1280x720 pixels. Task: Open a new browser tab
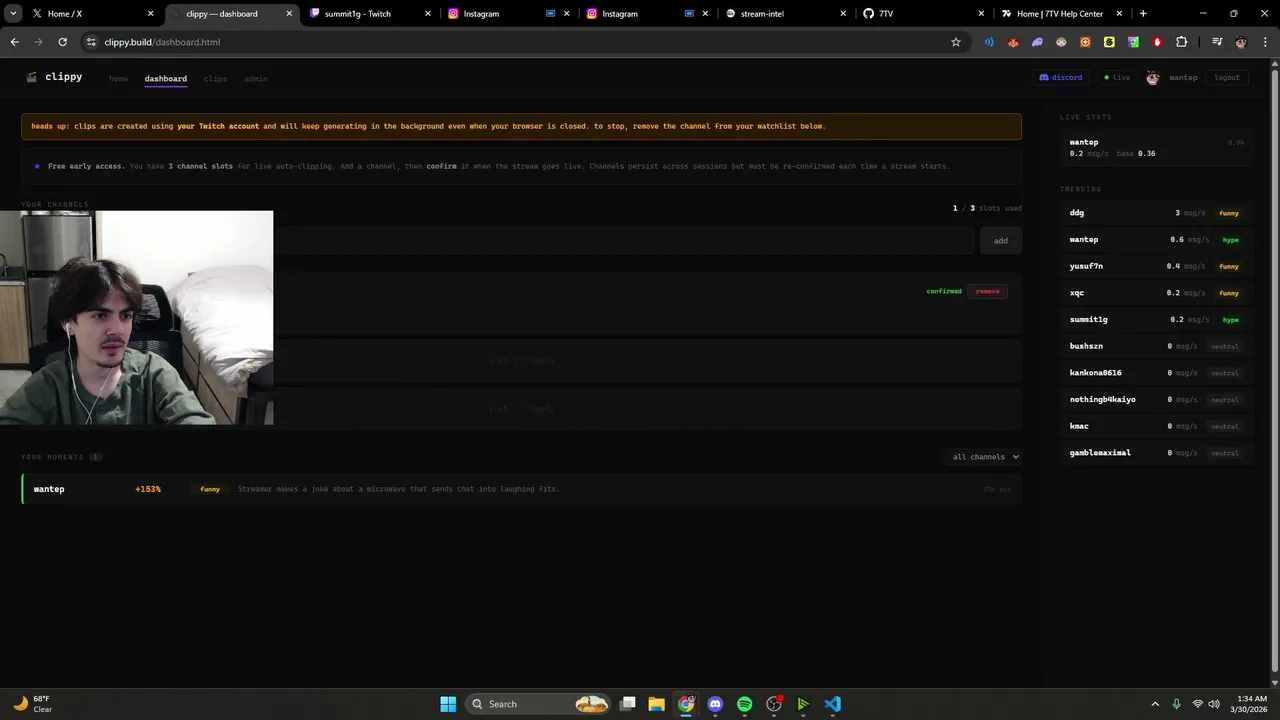tap(1143, 14)
